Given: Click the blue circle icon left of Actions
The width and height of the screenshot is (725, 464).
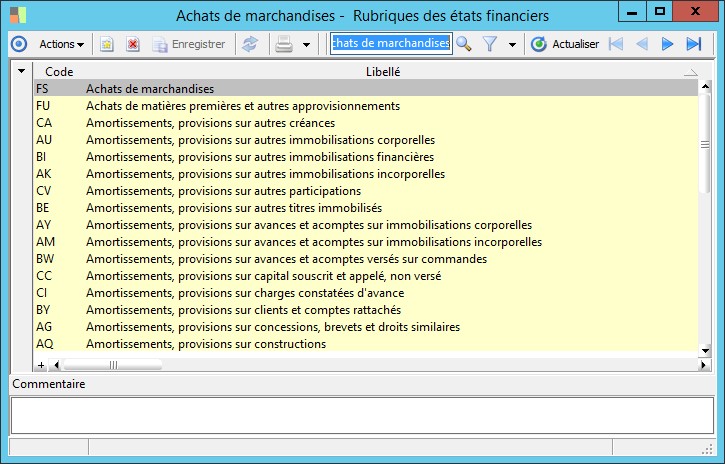Looking at the screenshot, I should [x=18, y=44].
